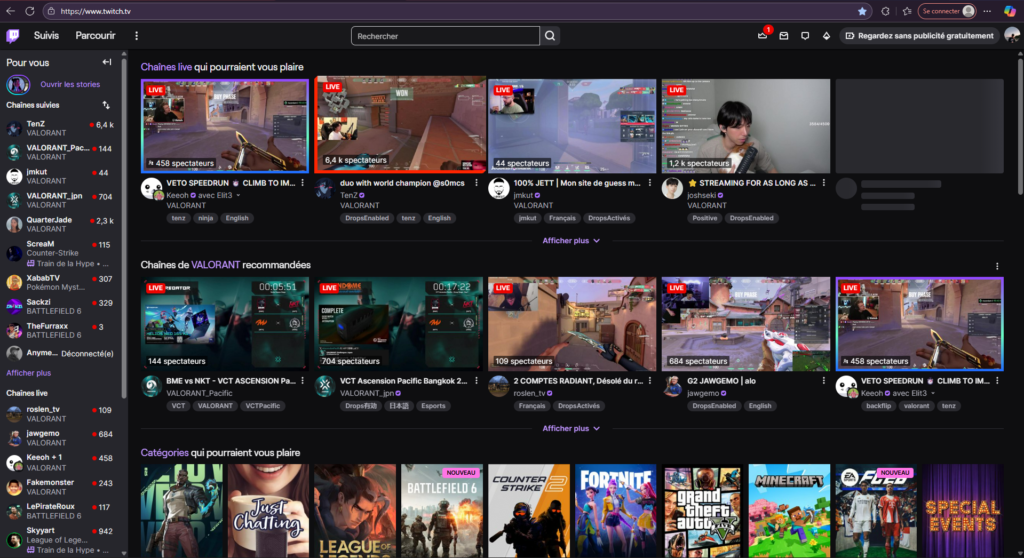This screenshot has width=1024, height=558.
Task: Open the Parcourir tab
Action: (95, 36)
